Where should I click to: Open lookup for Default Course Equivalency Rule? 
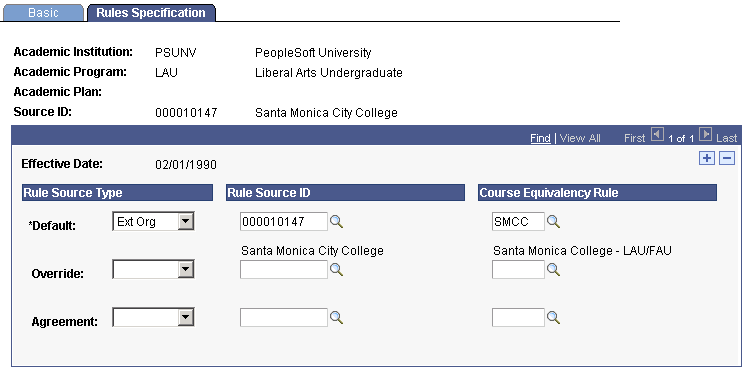553,222
